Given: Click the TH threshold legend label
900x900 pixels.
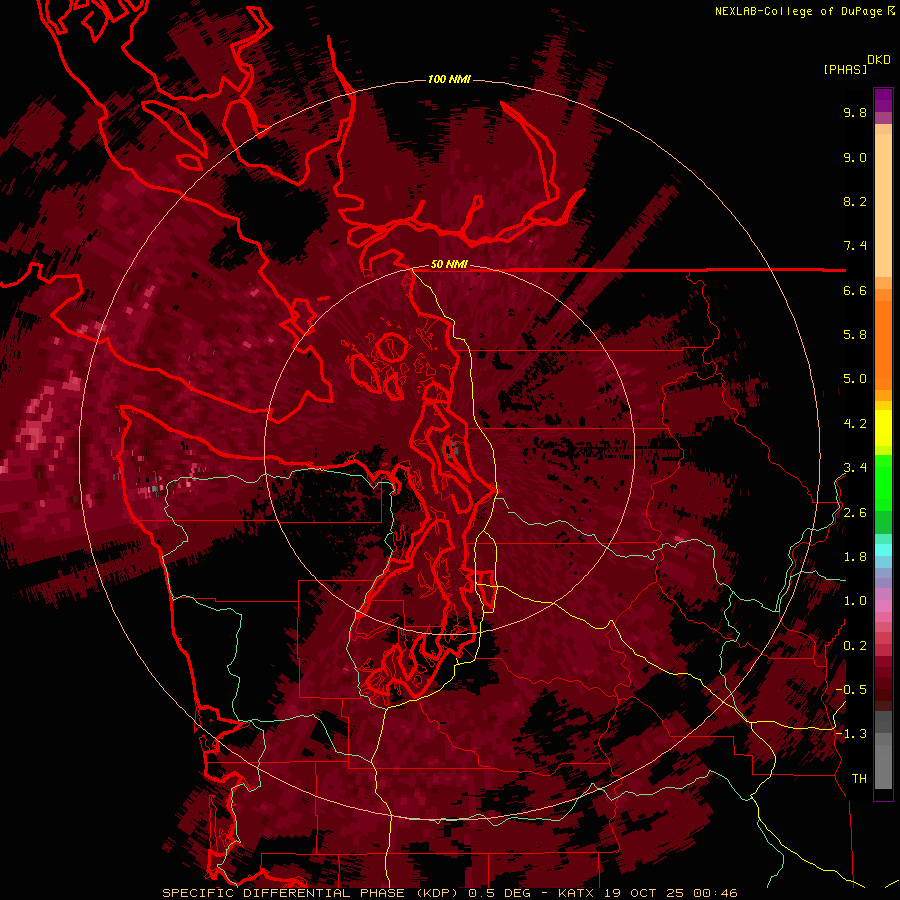Looking at the screenshot, I should pos(859,779).
